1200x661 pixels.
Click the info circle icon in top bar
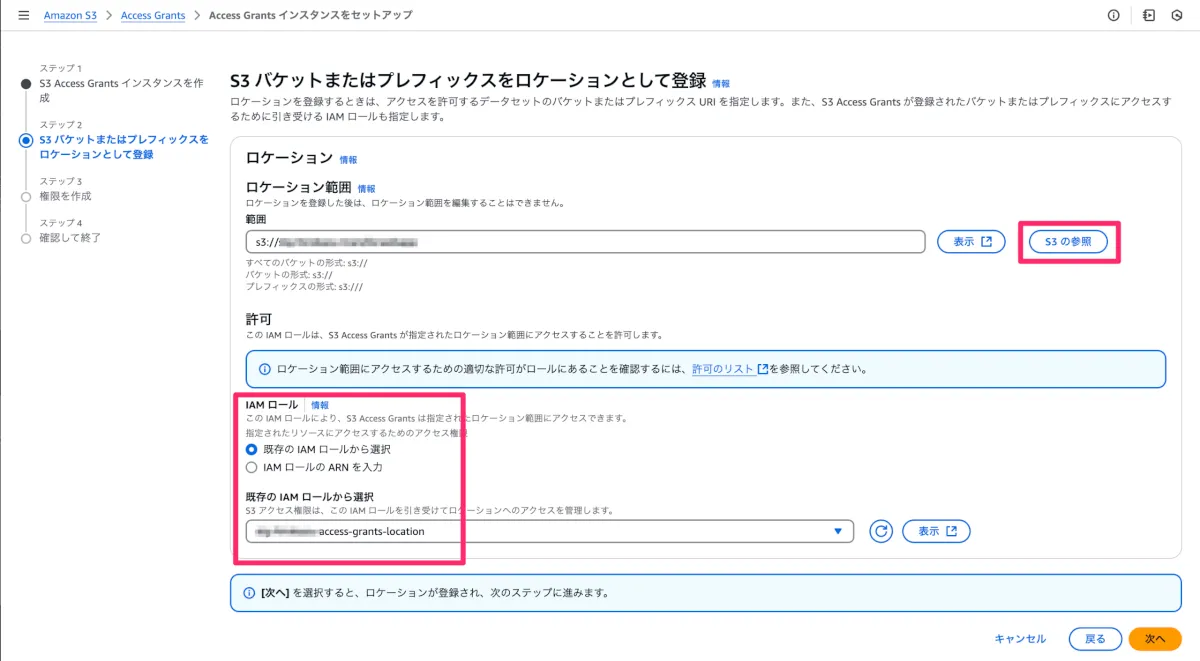coord(1113,15)
